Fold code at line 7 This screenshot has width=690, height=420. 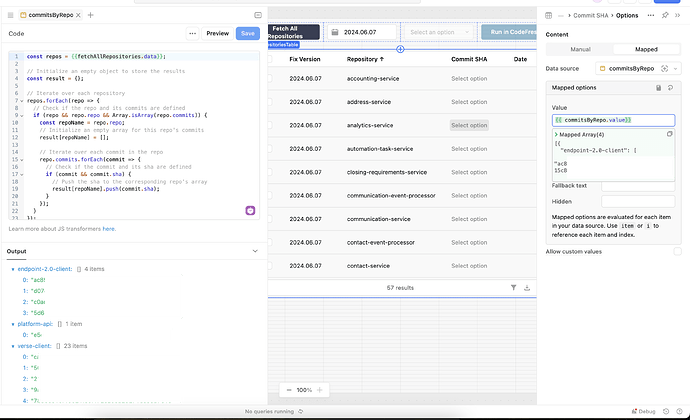[x=22, y=101]
